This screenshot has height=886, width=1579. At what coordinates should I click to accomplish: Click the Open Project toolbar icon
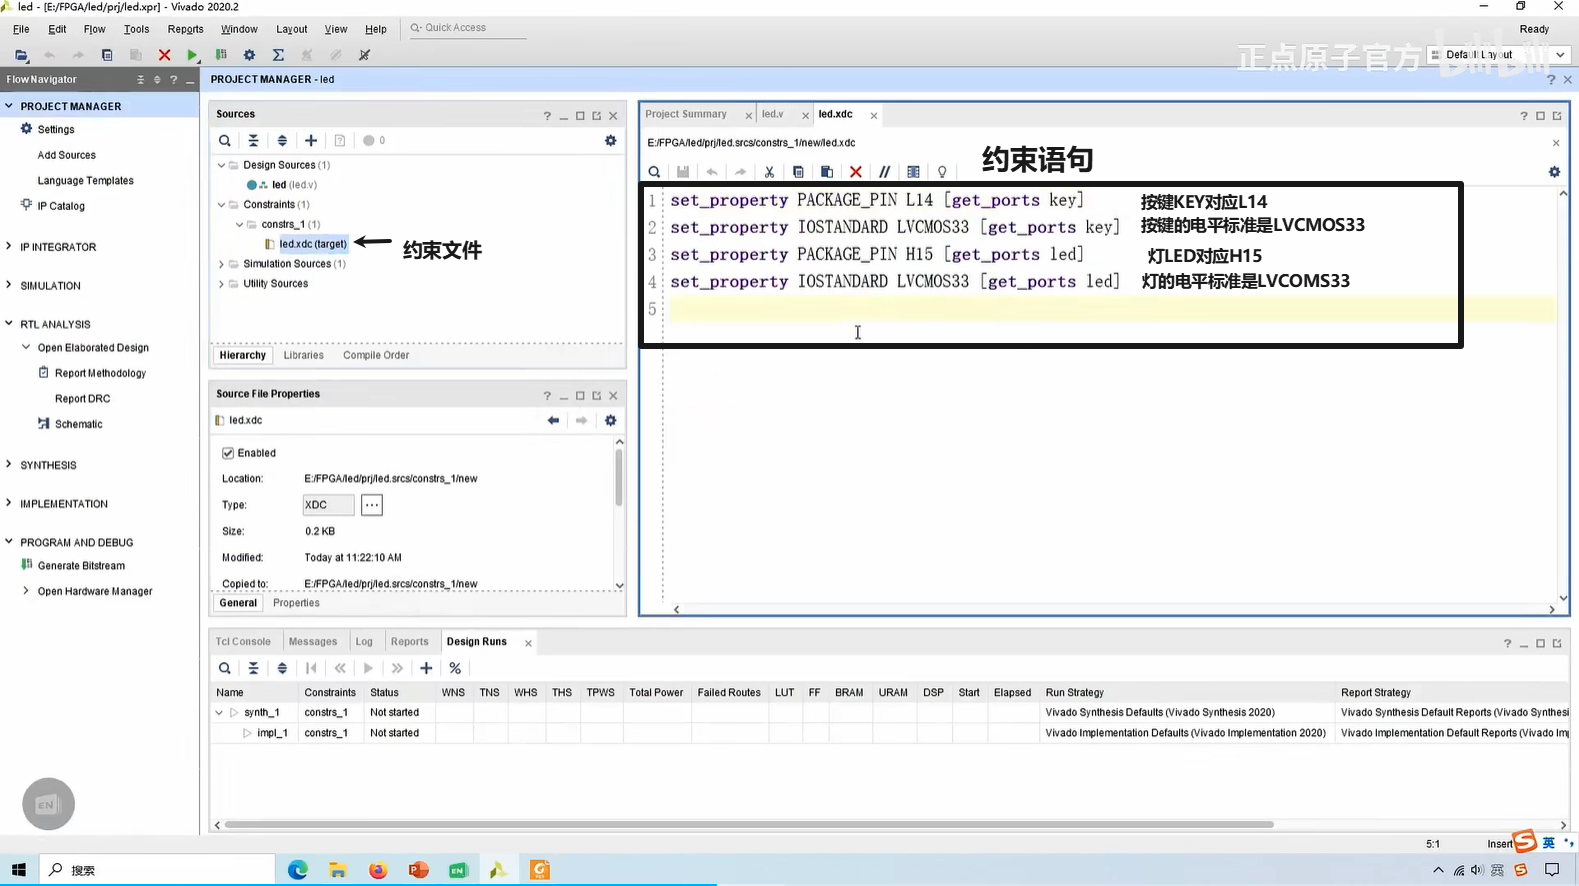pyautogui.click(x=21, y=55)
